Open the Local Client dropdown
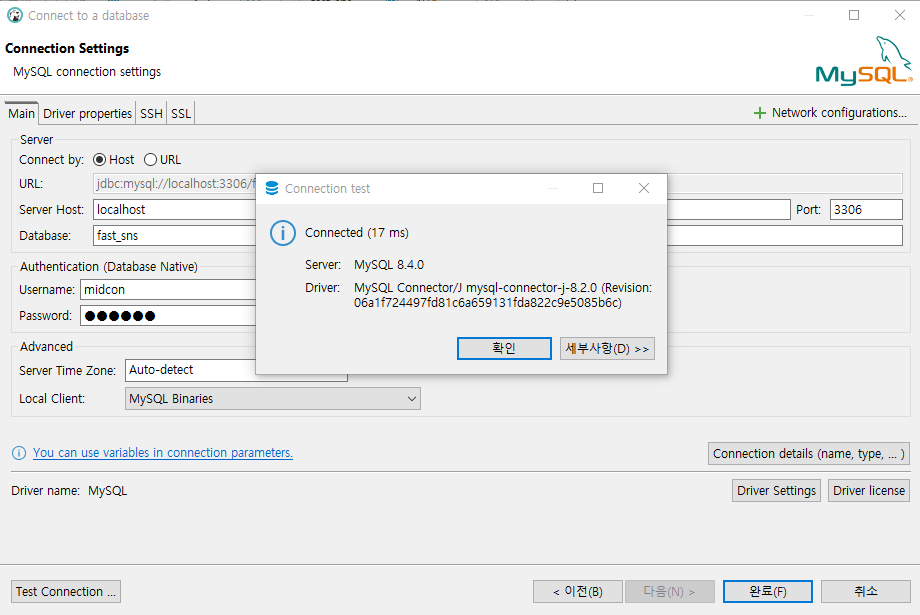 tap(273, 399)
